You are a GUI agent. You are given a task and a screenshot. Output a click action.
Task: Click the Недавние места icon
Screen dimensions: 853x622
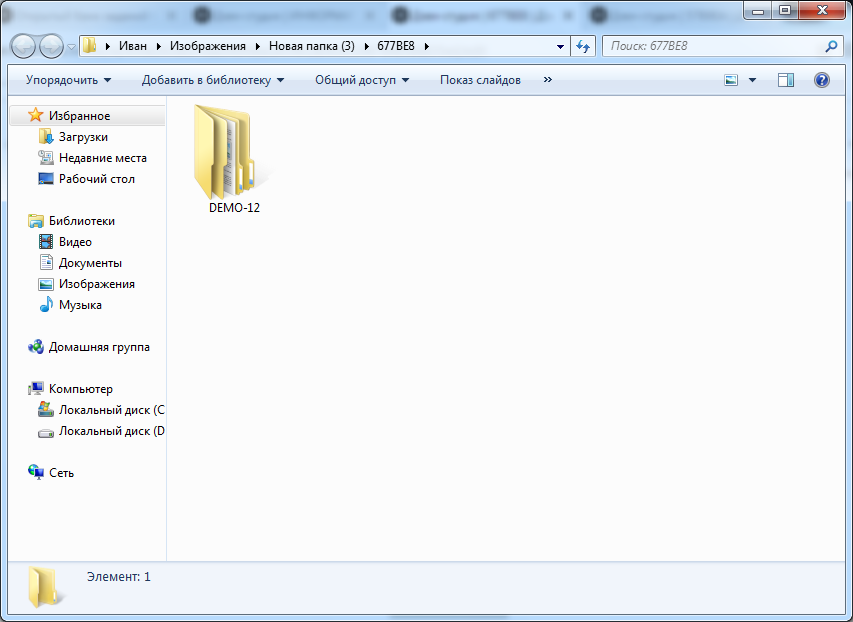tap(46, 158)
